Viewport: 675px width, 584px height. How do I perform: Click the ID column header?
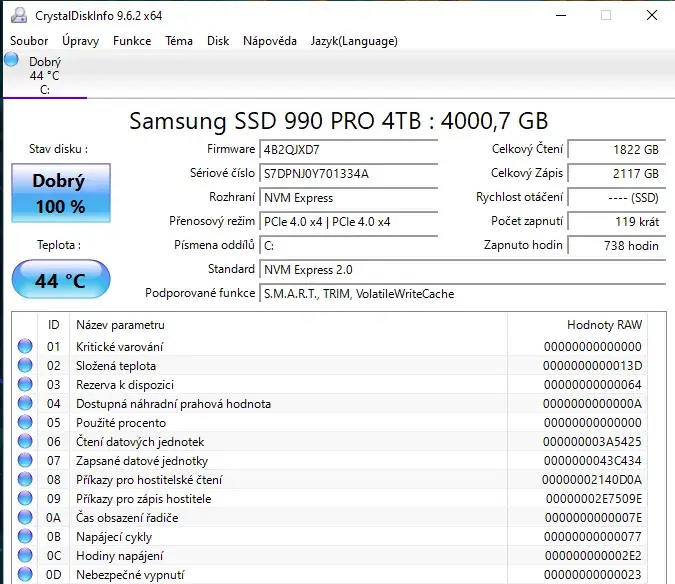53,325
